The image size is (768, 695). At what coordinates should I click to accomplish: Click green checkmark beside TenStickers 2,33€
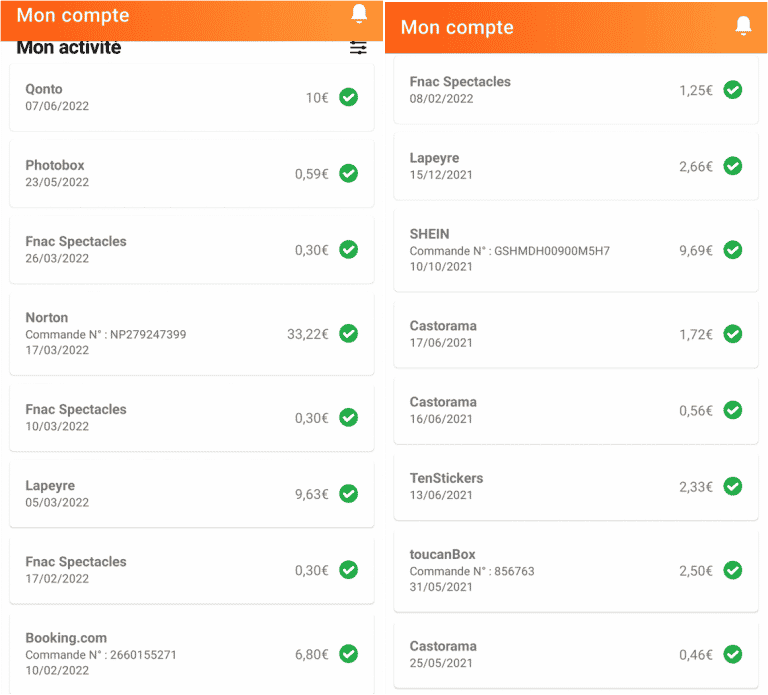[732, 486]
